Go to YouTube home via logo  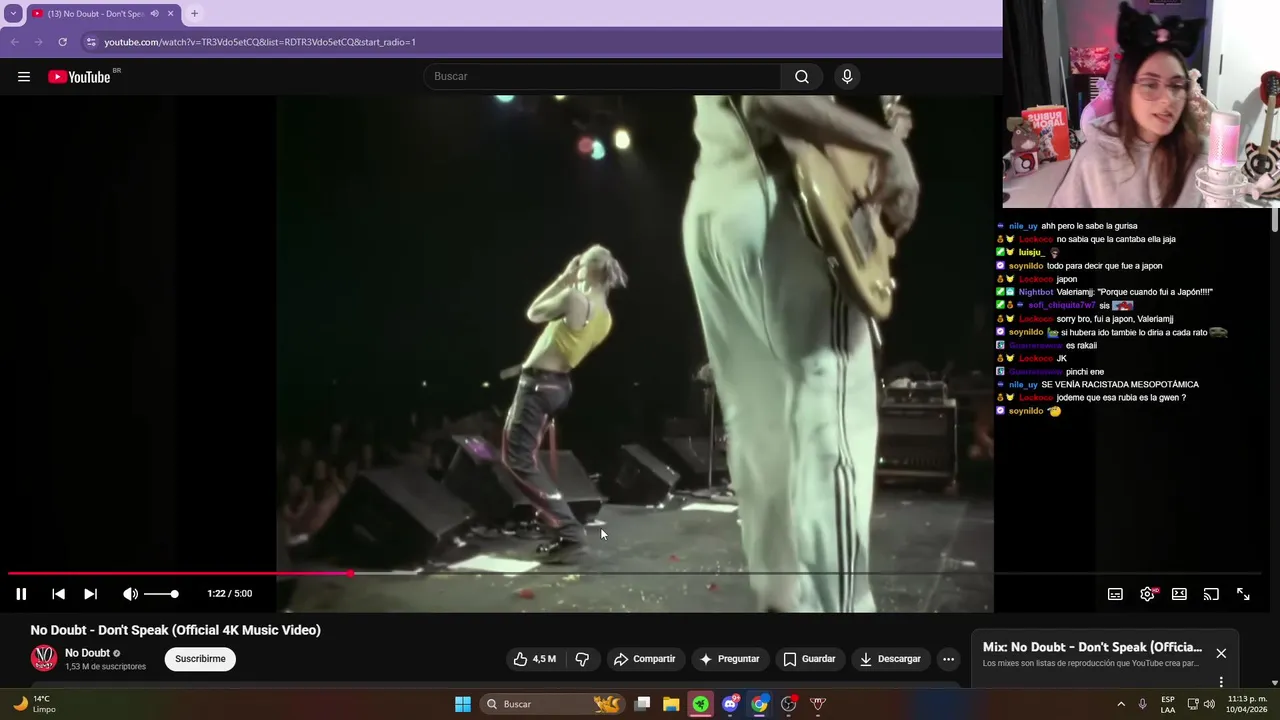coord(80,77)
